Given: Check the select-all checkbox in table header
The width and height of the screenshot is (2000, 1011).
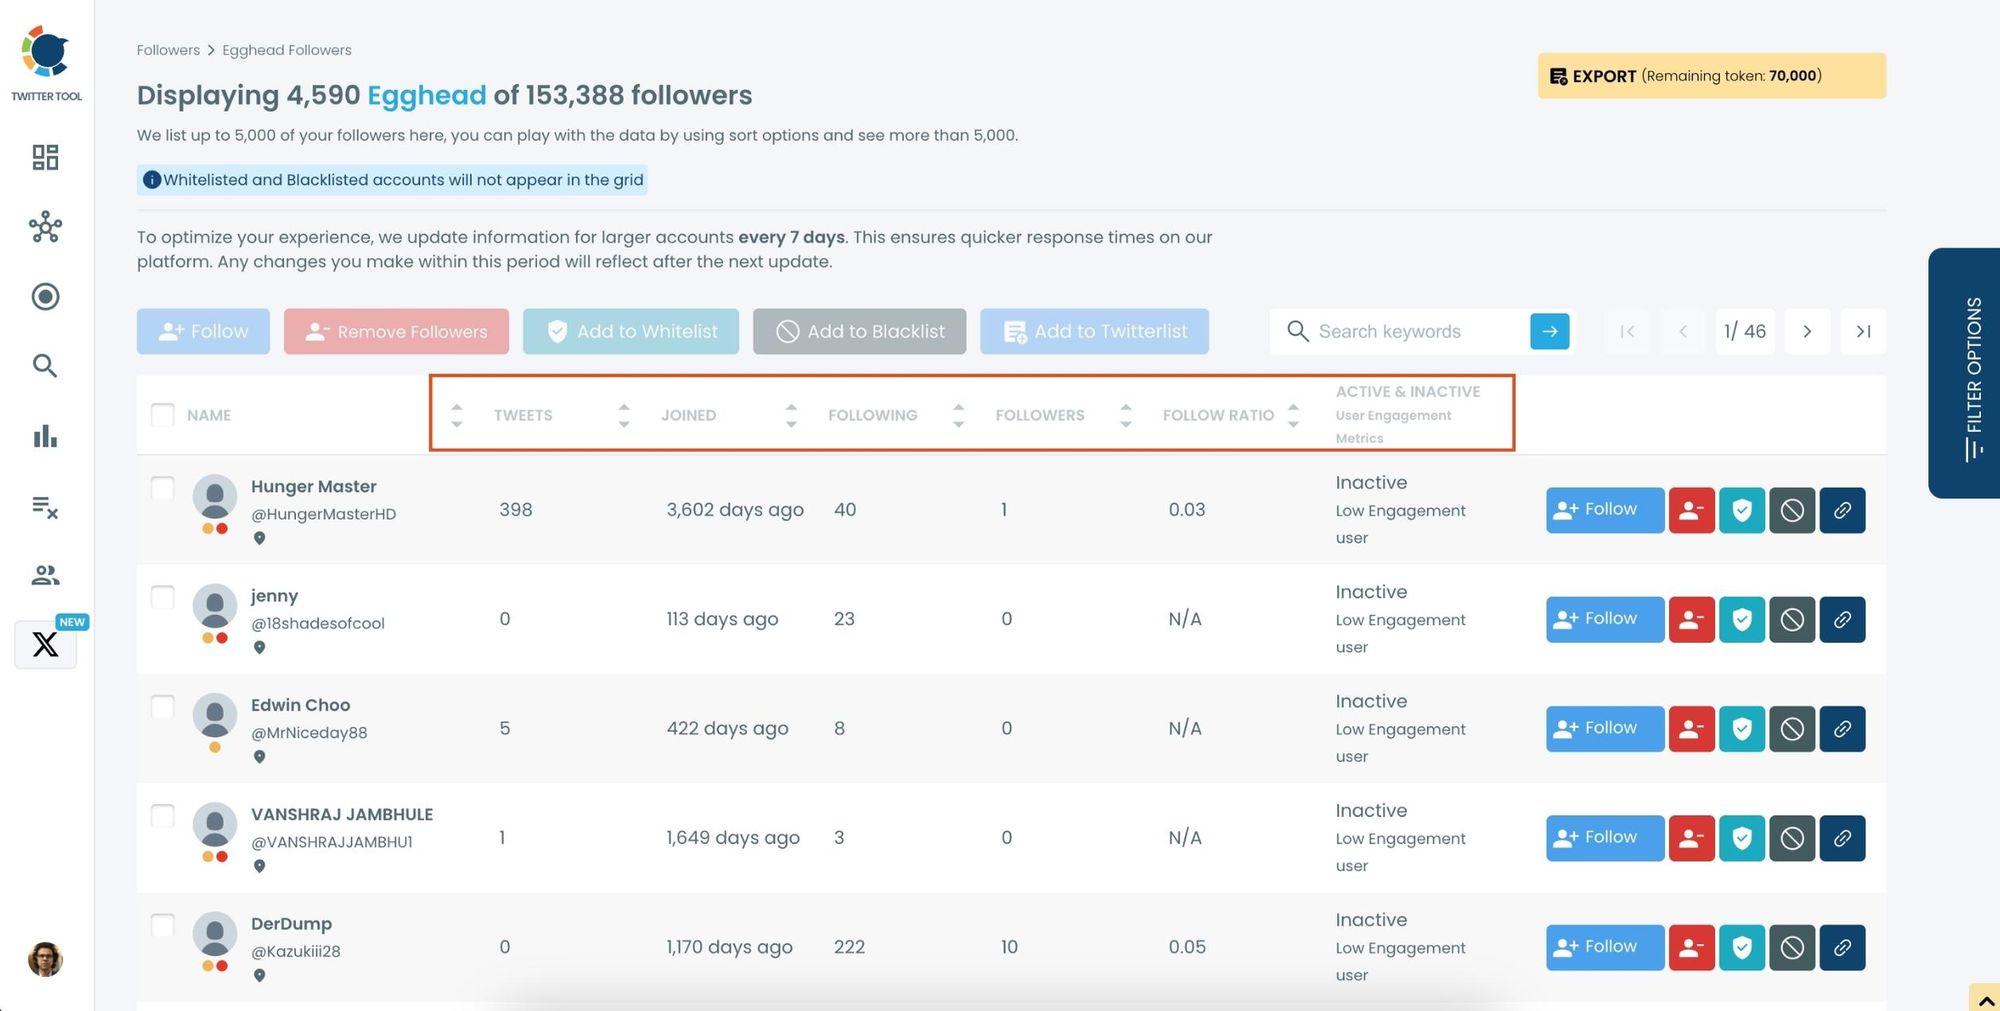Looking at the screenshot, I should (162, 414).
